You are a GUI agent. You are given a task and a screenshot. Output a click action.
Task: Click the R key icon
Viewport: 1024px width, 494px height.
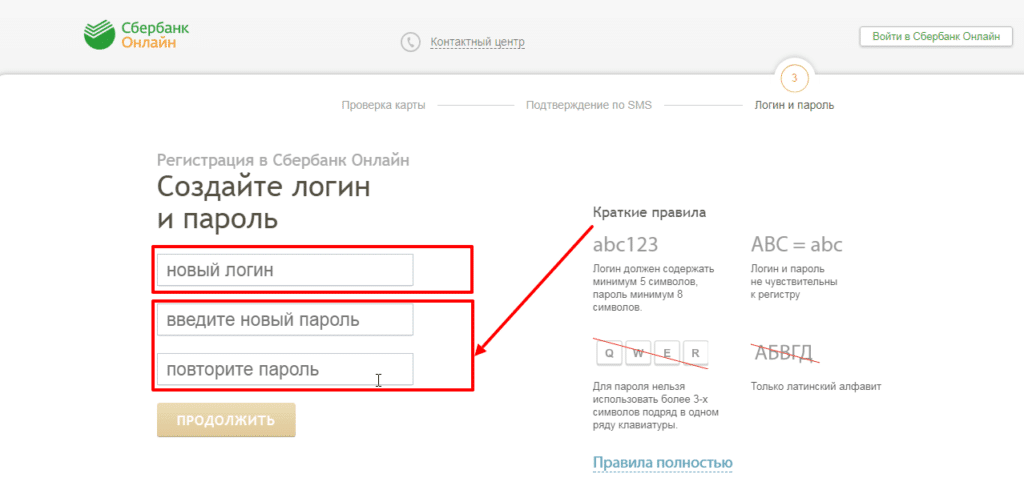click(x=696, y=354)
